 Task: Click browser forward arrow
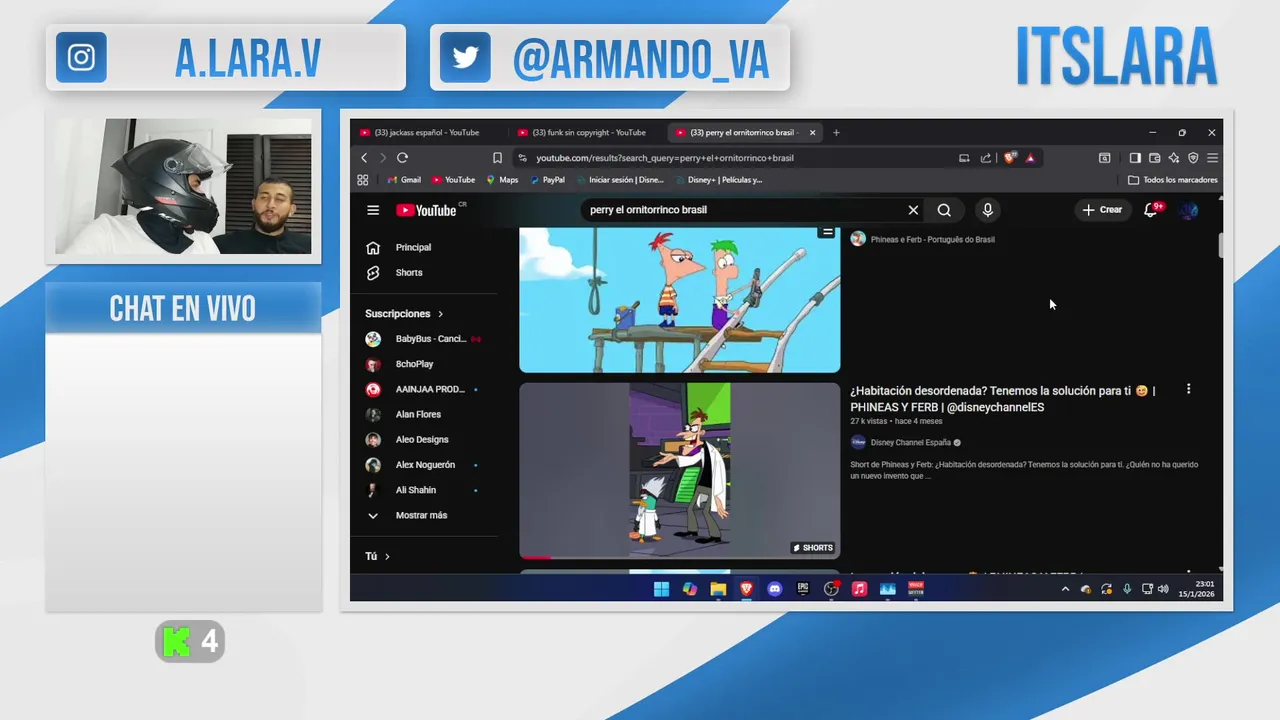tap(382, 158)
